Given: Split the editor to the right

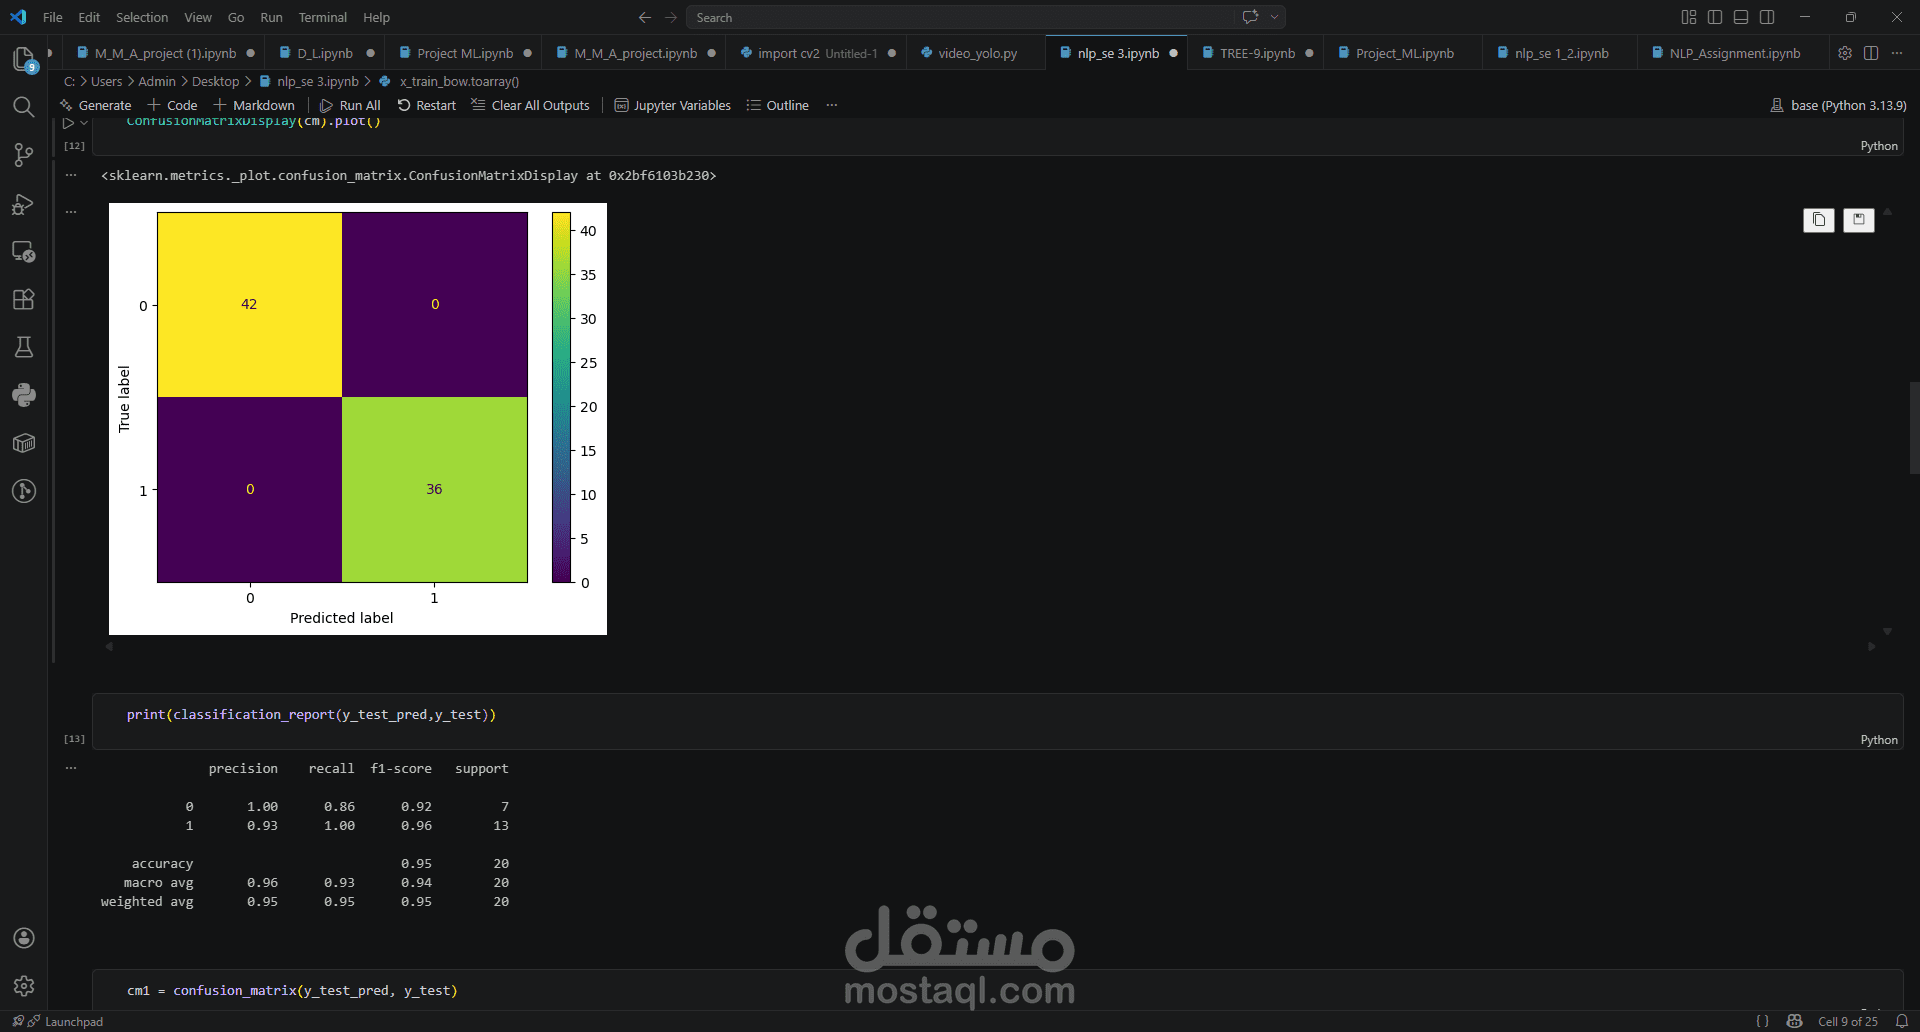Looking at the screenshot, I should [x=1871, y=53].
